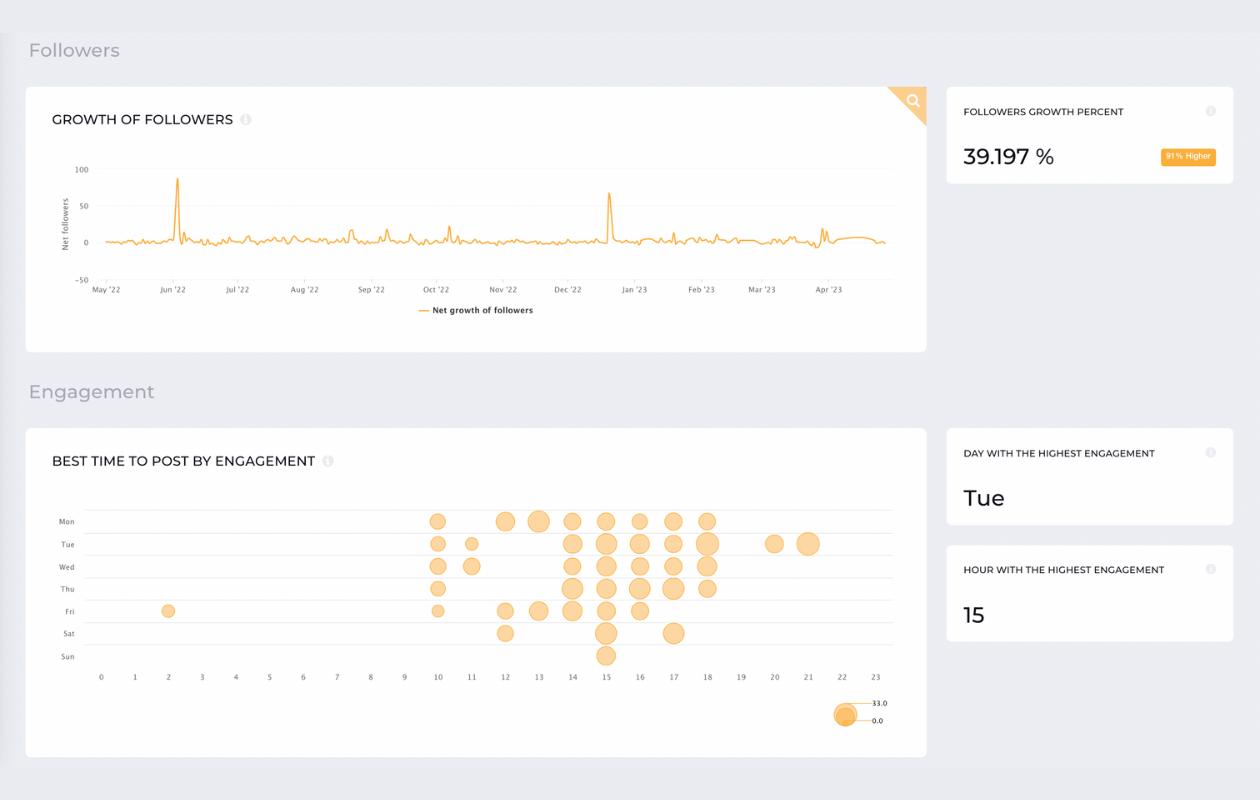
Task: Select the Sunday hour 15 engagement bubble
Action: [x=606, y=656]
